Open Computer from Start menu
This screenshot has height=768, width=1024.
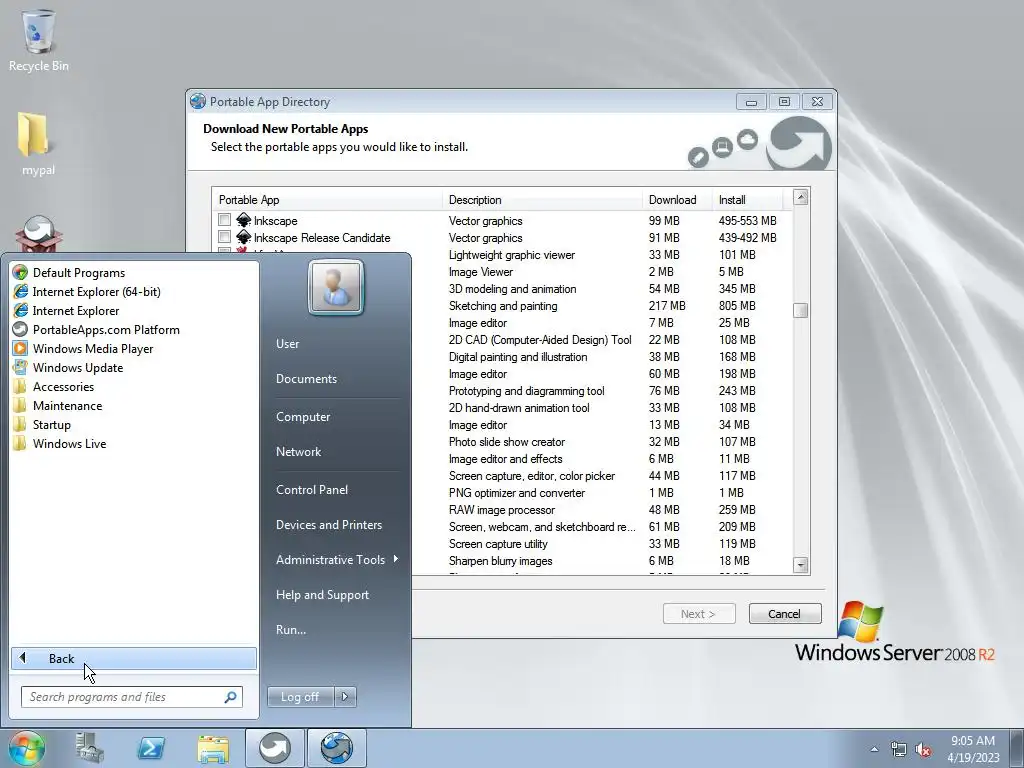pos(303,417)
